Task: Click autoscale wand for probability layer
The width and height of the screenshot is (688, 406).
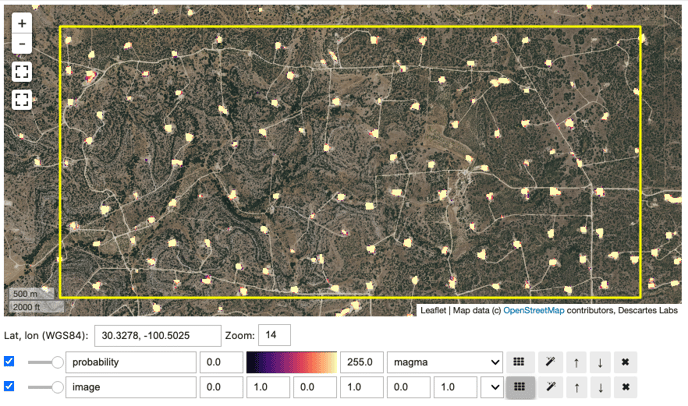Action: 551,362
